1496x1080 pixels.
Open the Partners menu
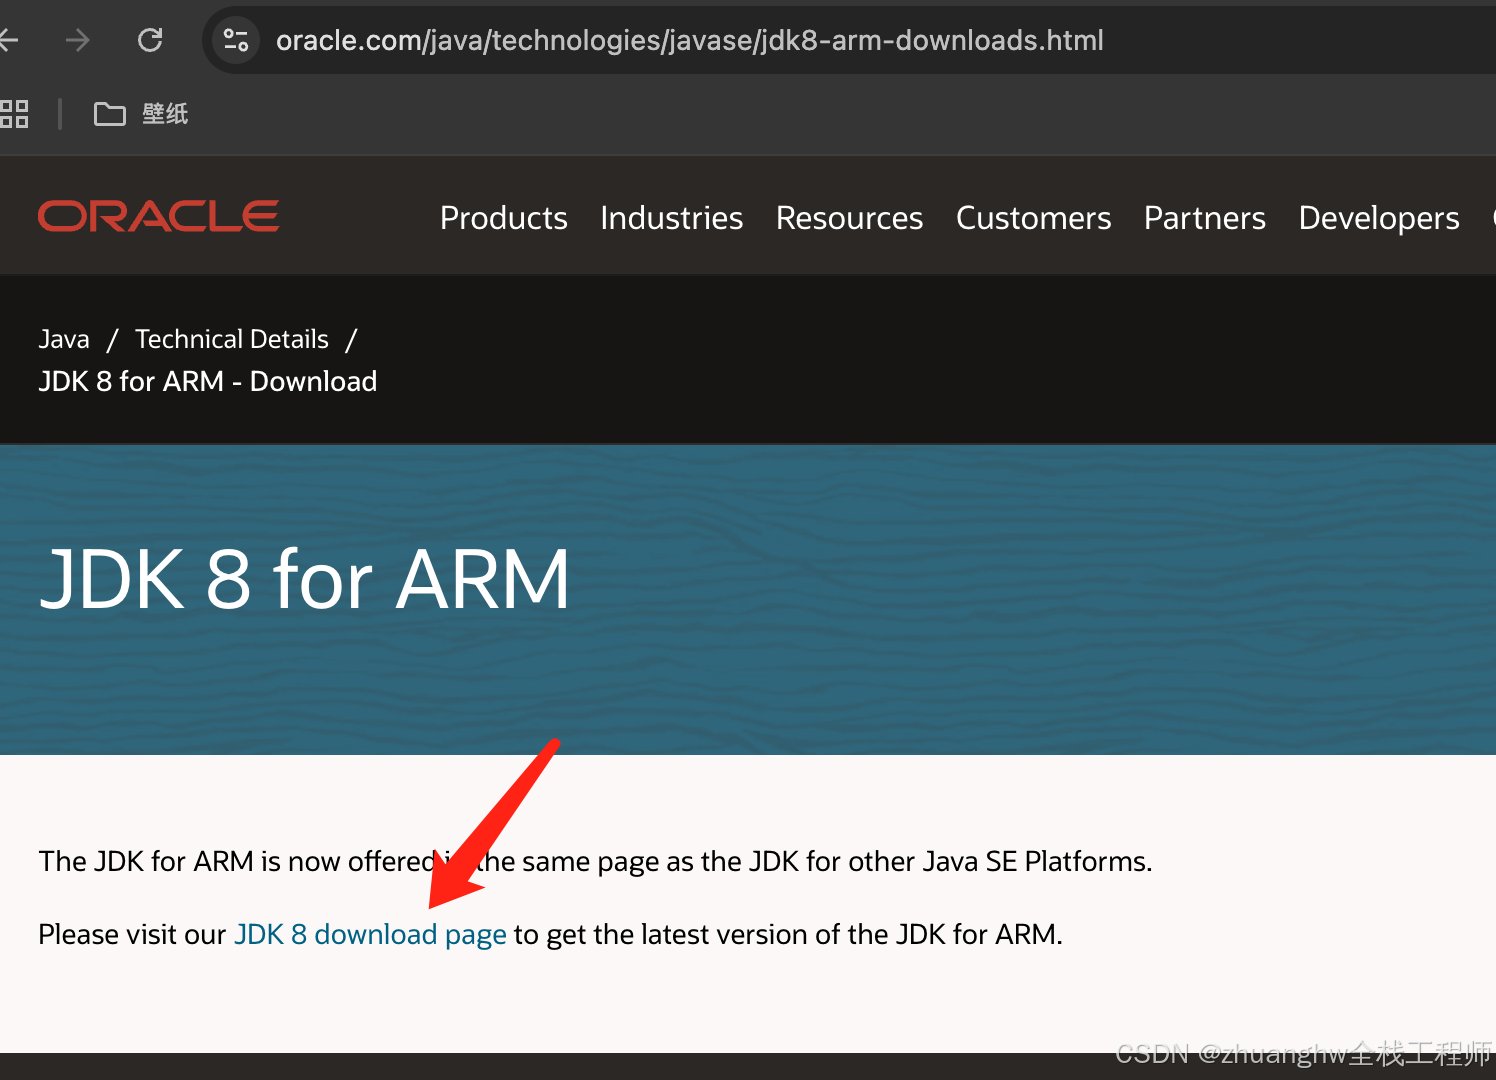(1205, 218)
